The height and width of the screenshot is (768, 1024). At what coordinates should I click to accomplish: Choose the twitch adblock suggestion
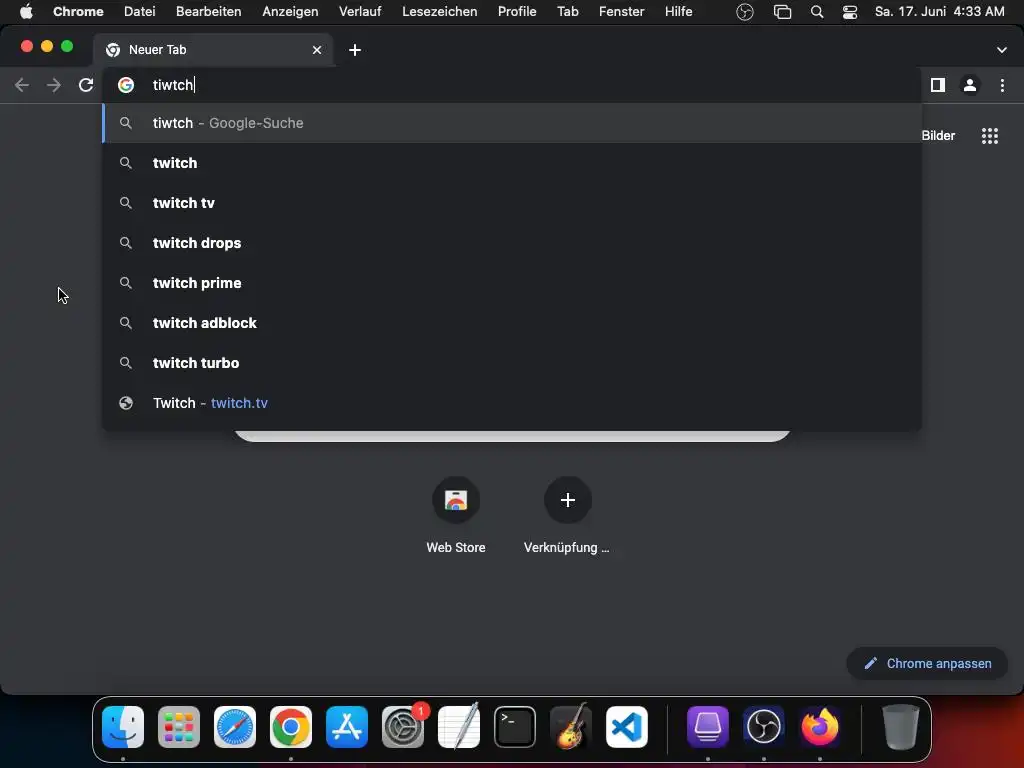(512, 323)
